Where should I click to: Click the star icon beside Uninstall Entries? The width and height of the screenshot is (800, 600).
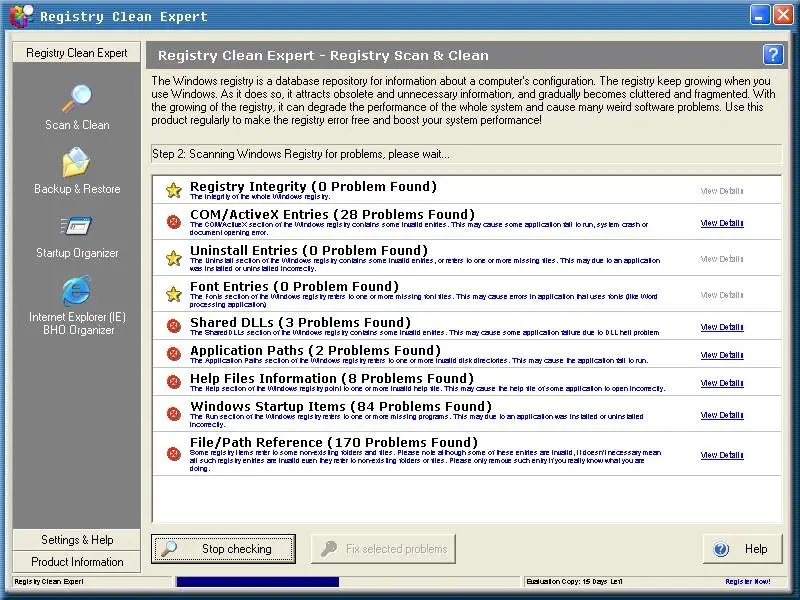pyautogui.click(x=174, y=258)
